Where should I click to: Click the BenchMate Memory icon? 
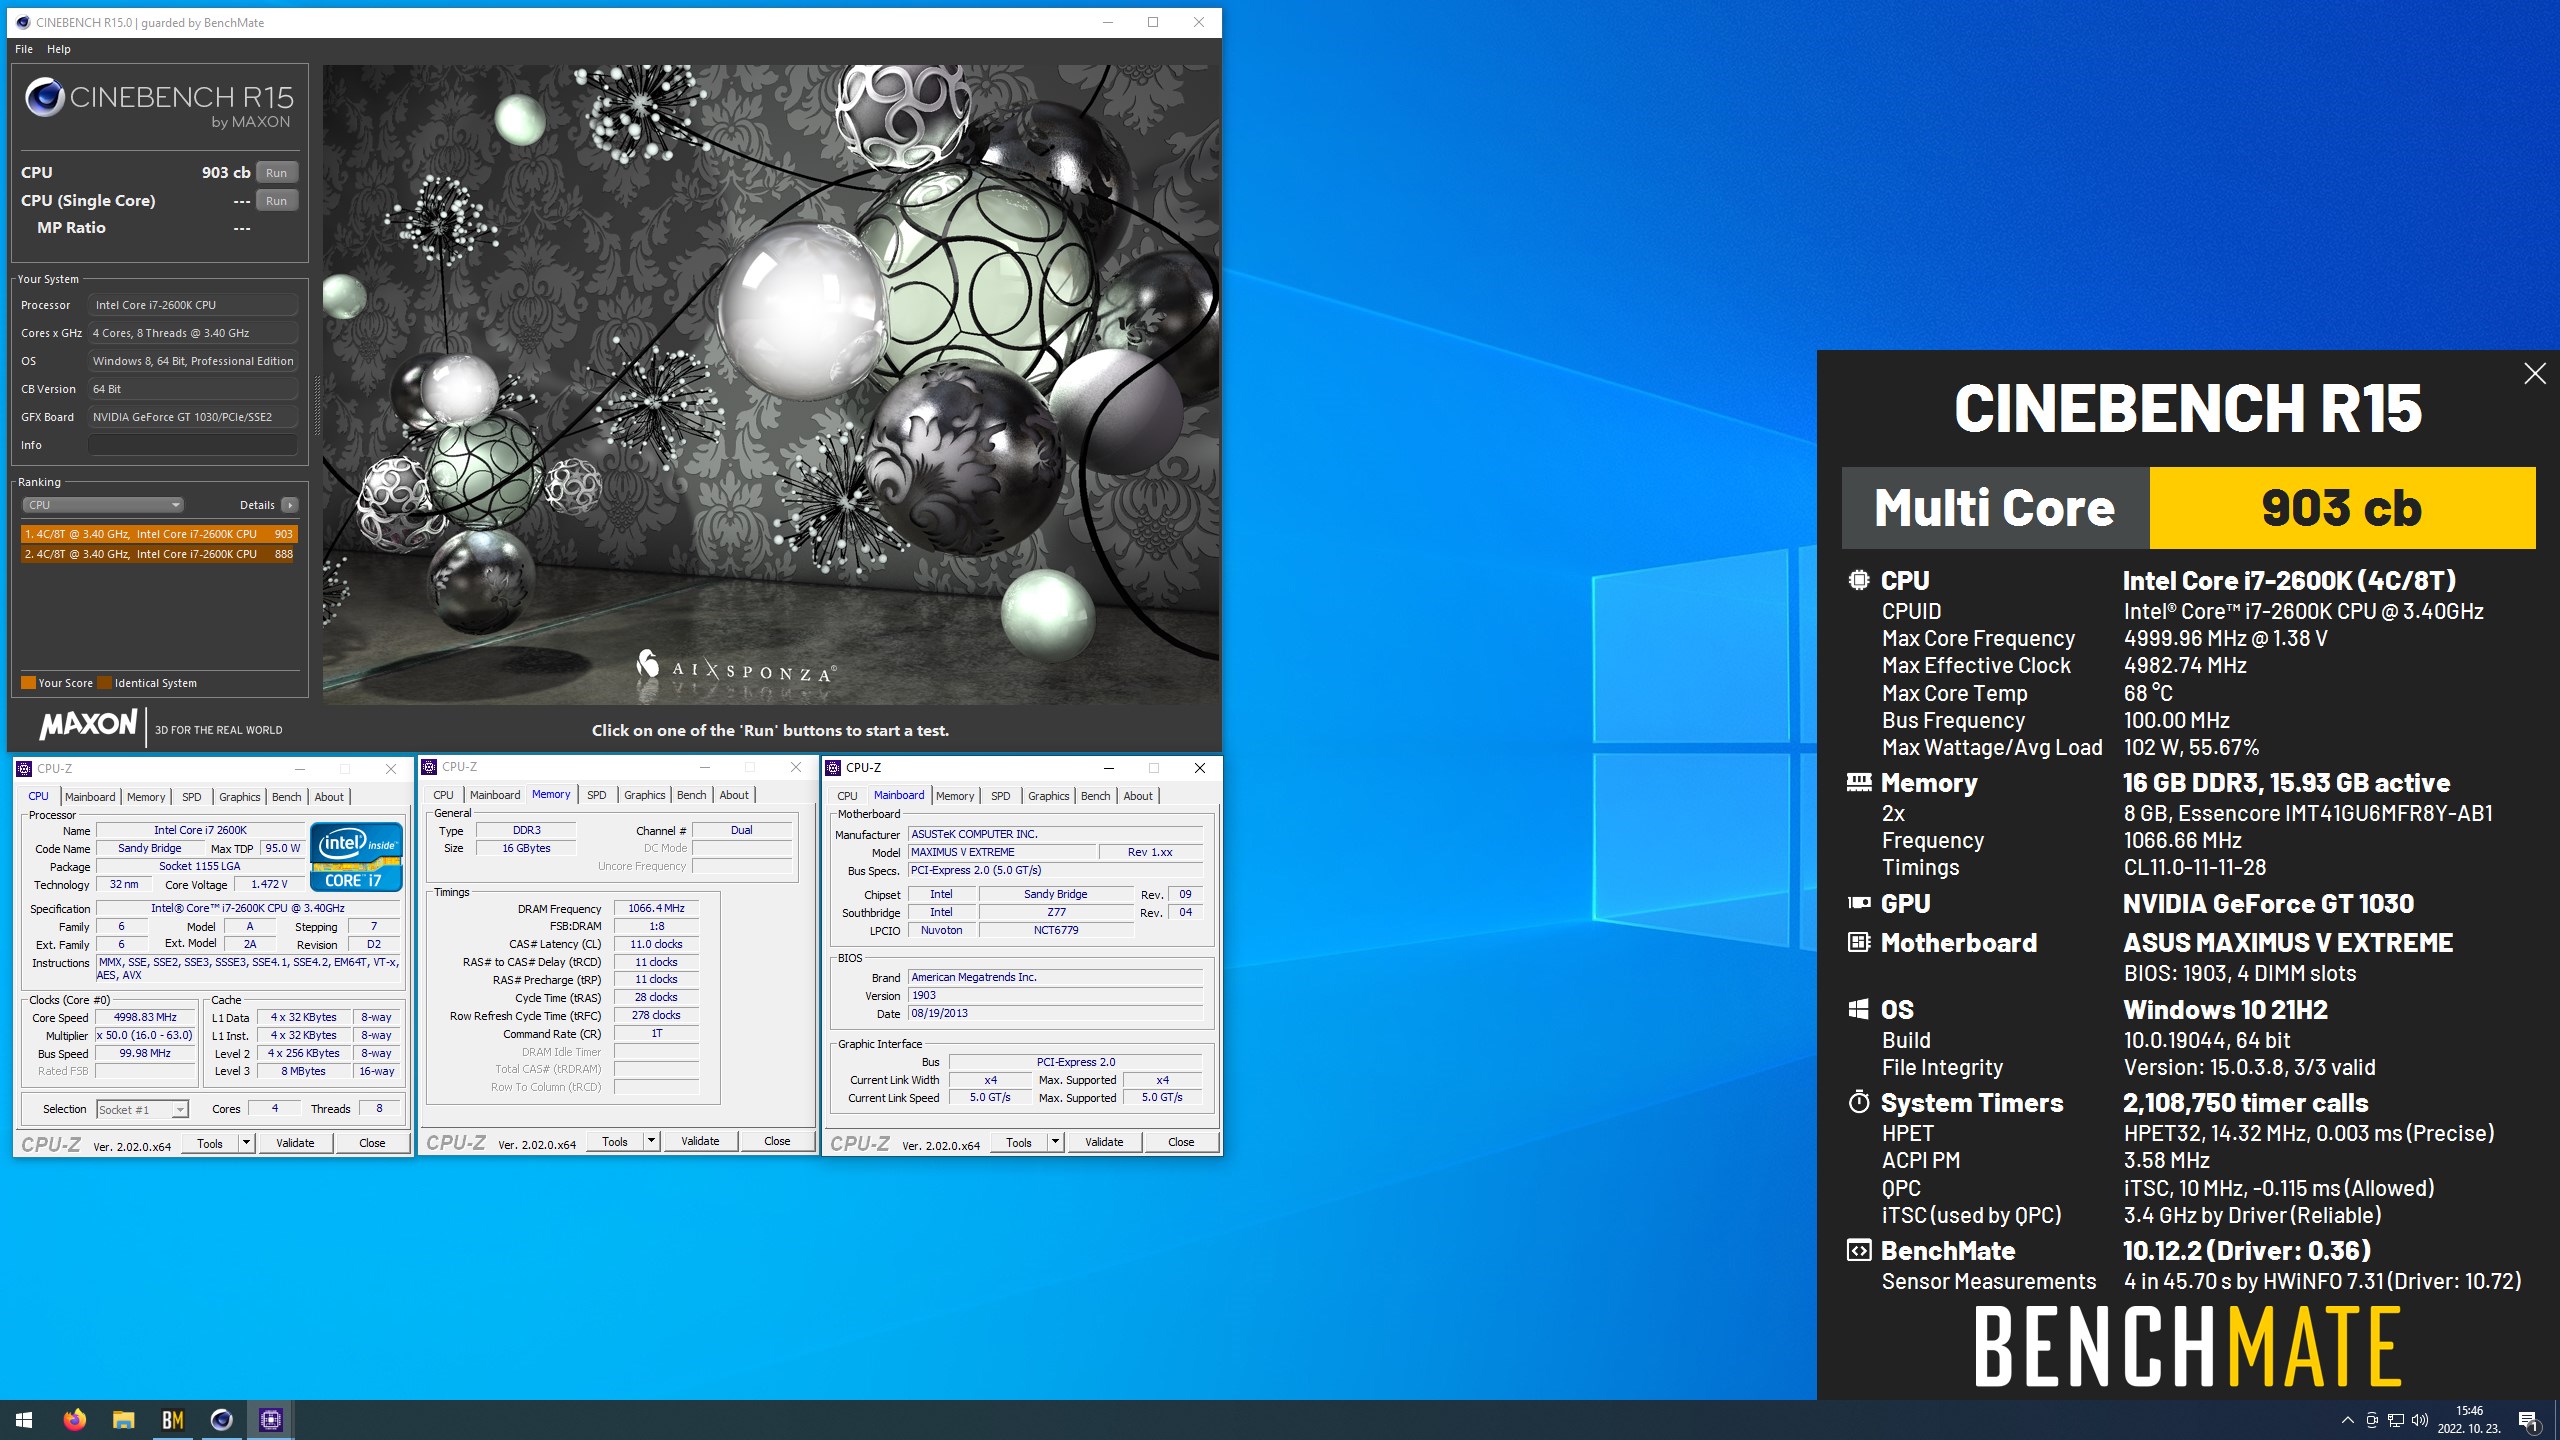tap(1859, 782)
